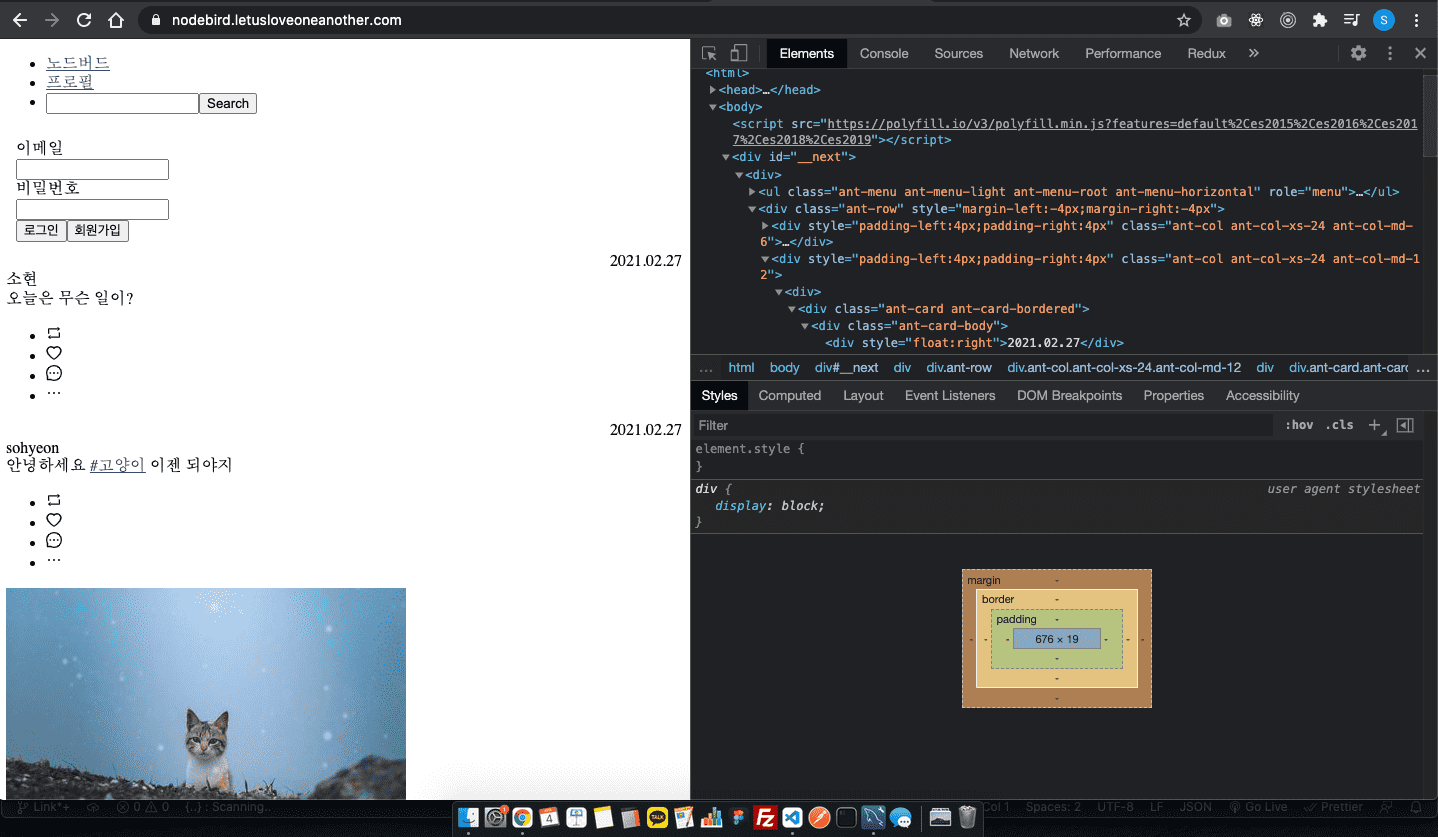Screen dimensions: 1438x837
Task: Collapse the div ant-row node
Action: click(x=752, y=209)
